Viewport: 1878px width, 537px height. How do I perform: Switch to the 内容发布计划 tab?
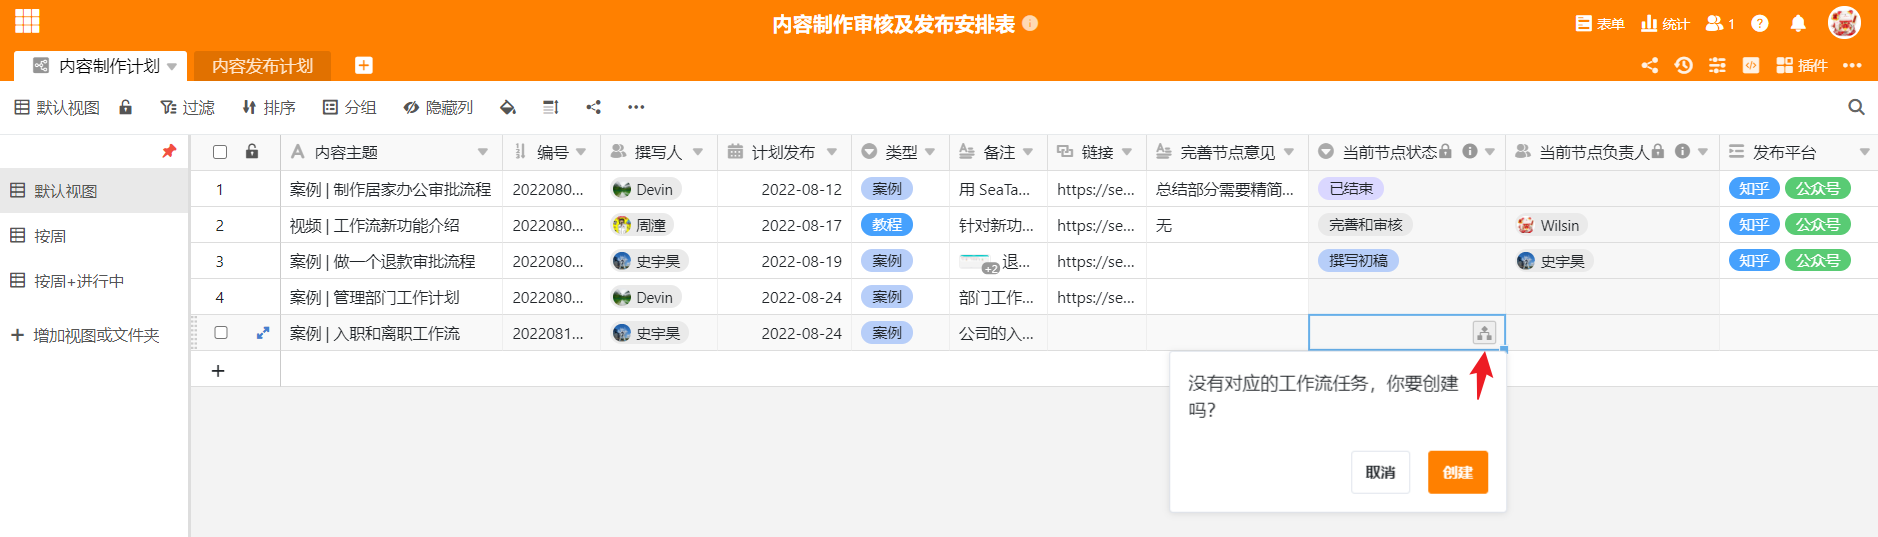coord(262,66)
